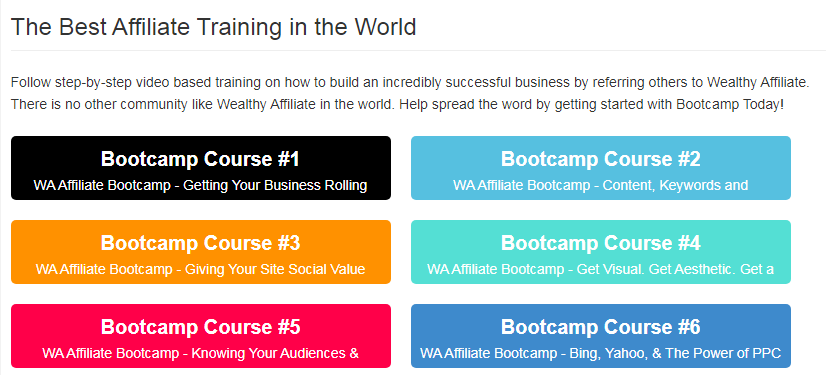
Task: Select the light sky-blue course tile
Action: tap(601, 168)
